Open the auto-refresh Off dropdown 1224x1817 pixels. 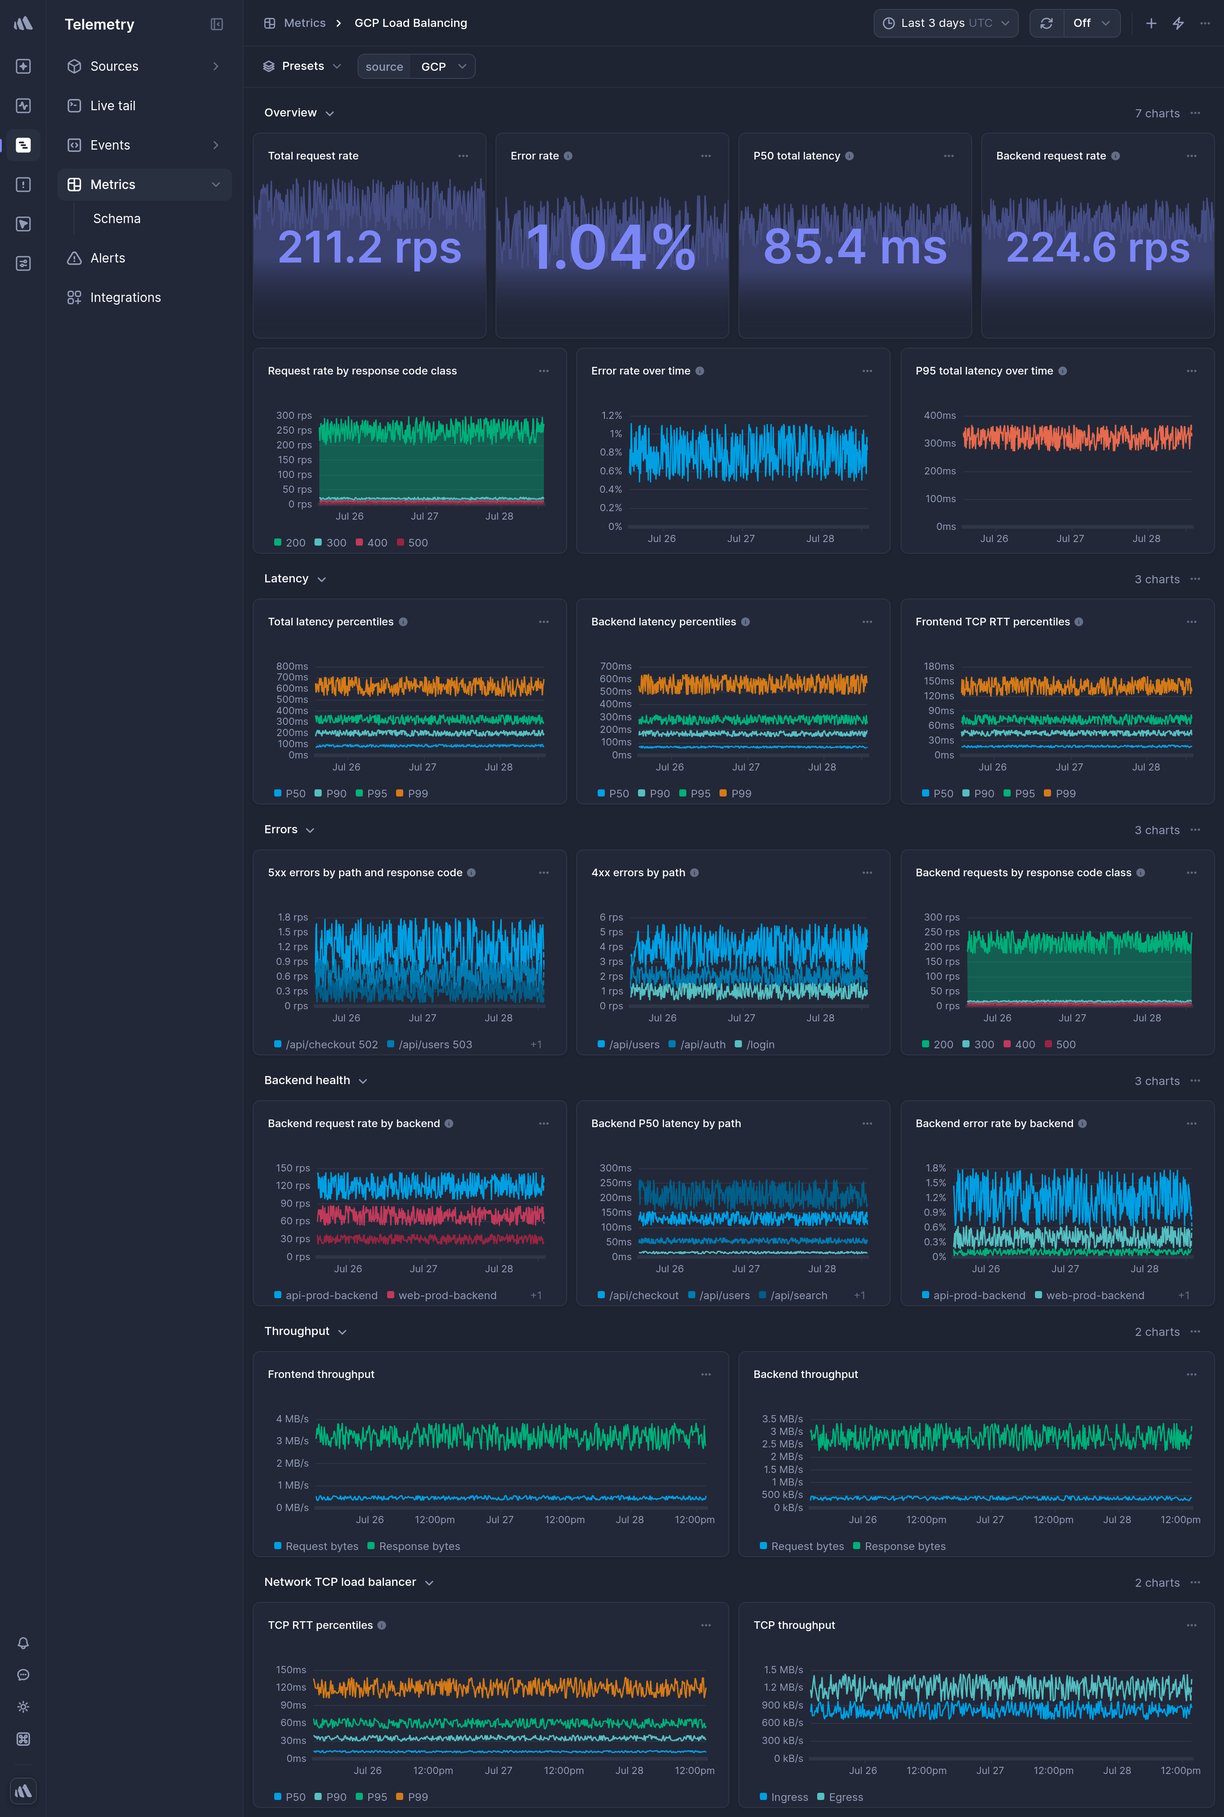coord(1092,23)
